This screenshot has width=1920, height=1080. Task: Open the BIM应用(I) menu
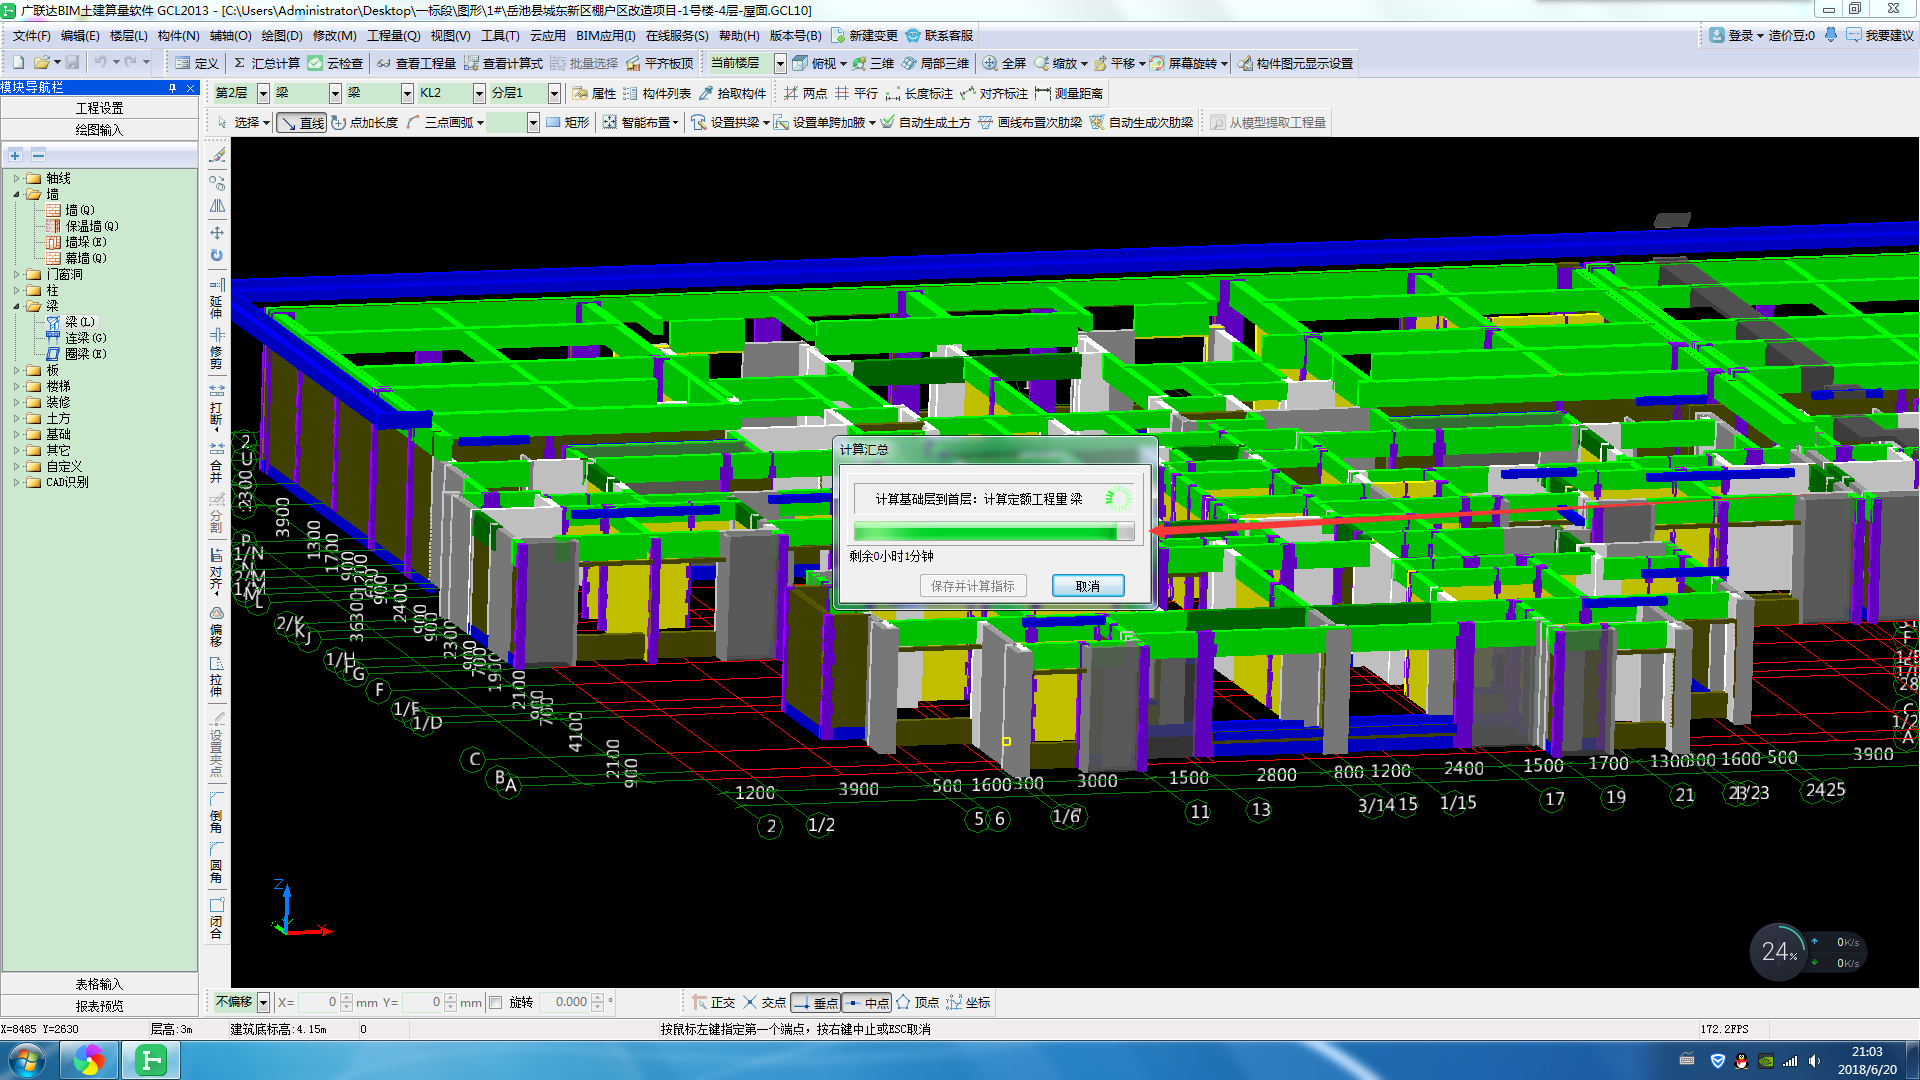(605, 35)
